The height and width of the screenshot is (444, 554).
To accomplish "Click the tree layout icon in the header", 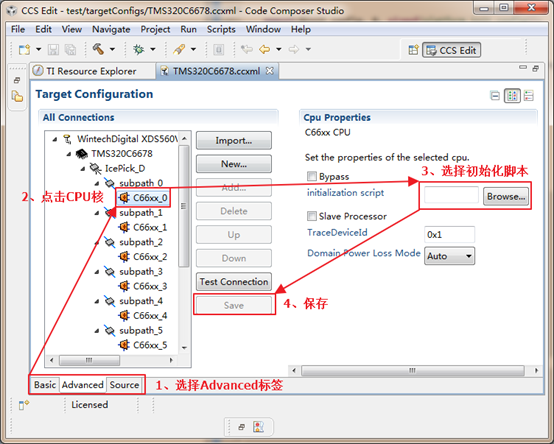I will [x=512, y=95].
